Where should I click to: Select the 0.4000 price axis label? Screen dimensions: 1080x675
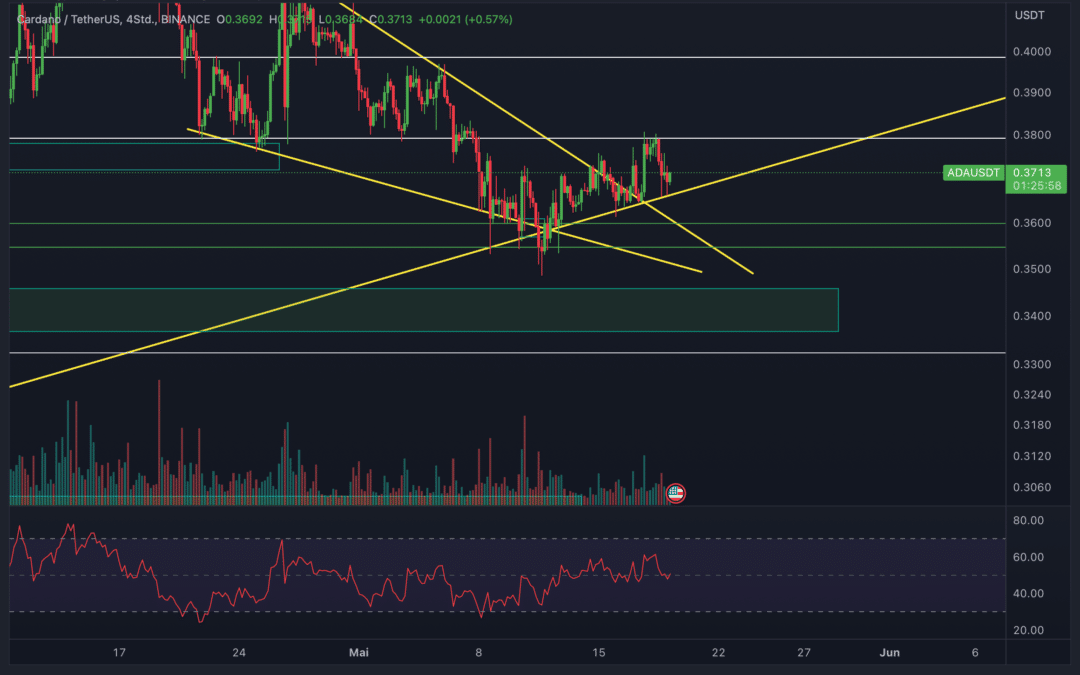(x=1032, y=52)
